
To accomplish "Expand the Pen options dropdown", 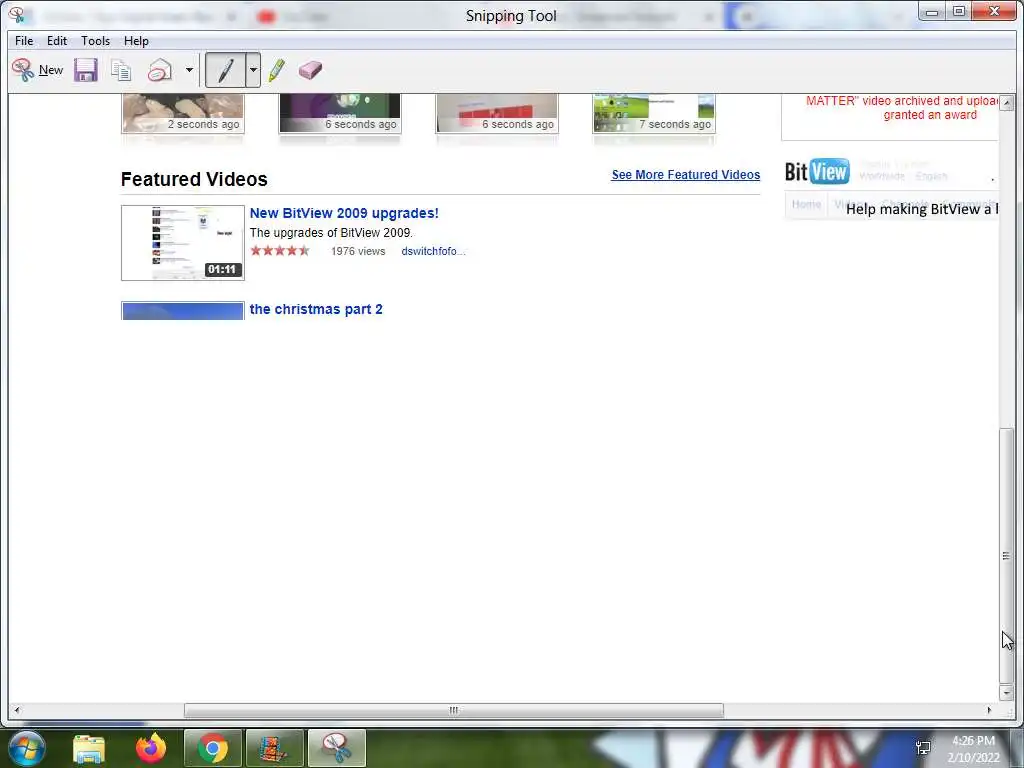I will pyautogui.click(x=253, y=70).
